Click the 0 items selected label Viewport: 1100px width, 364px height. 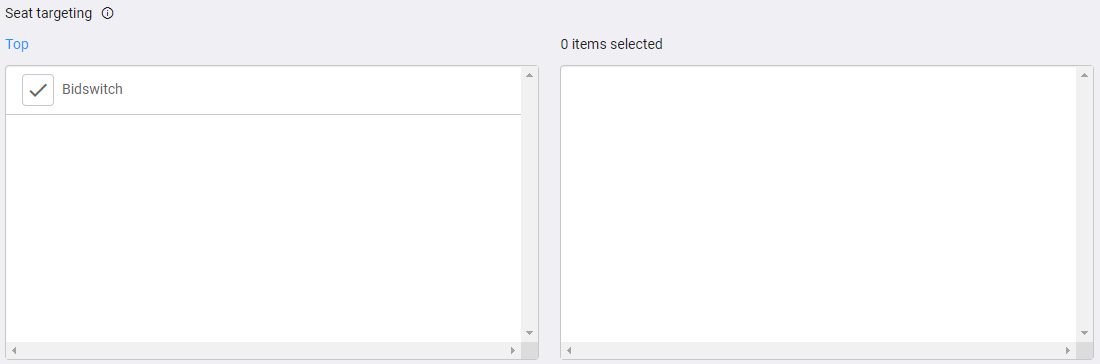(x=612, y=44)
